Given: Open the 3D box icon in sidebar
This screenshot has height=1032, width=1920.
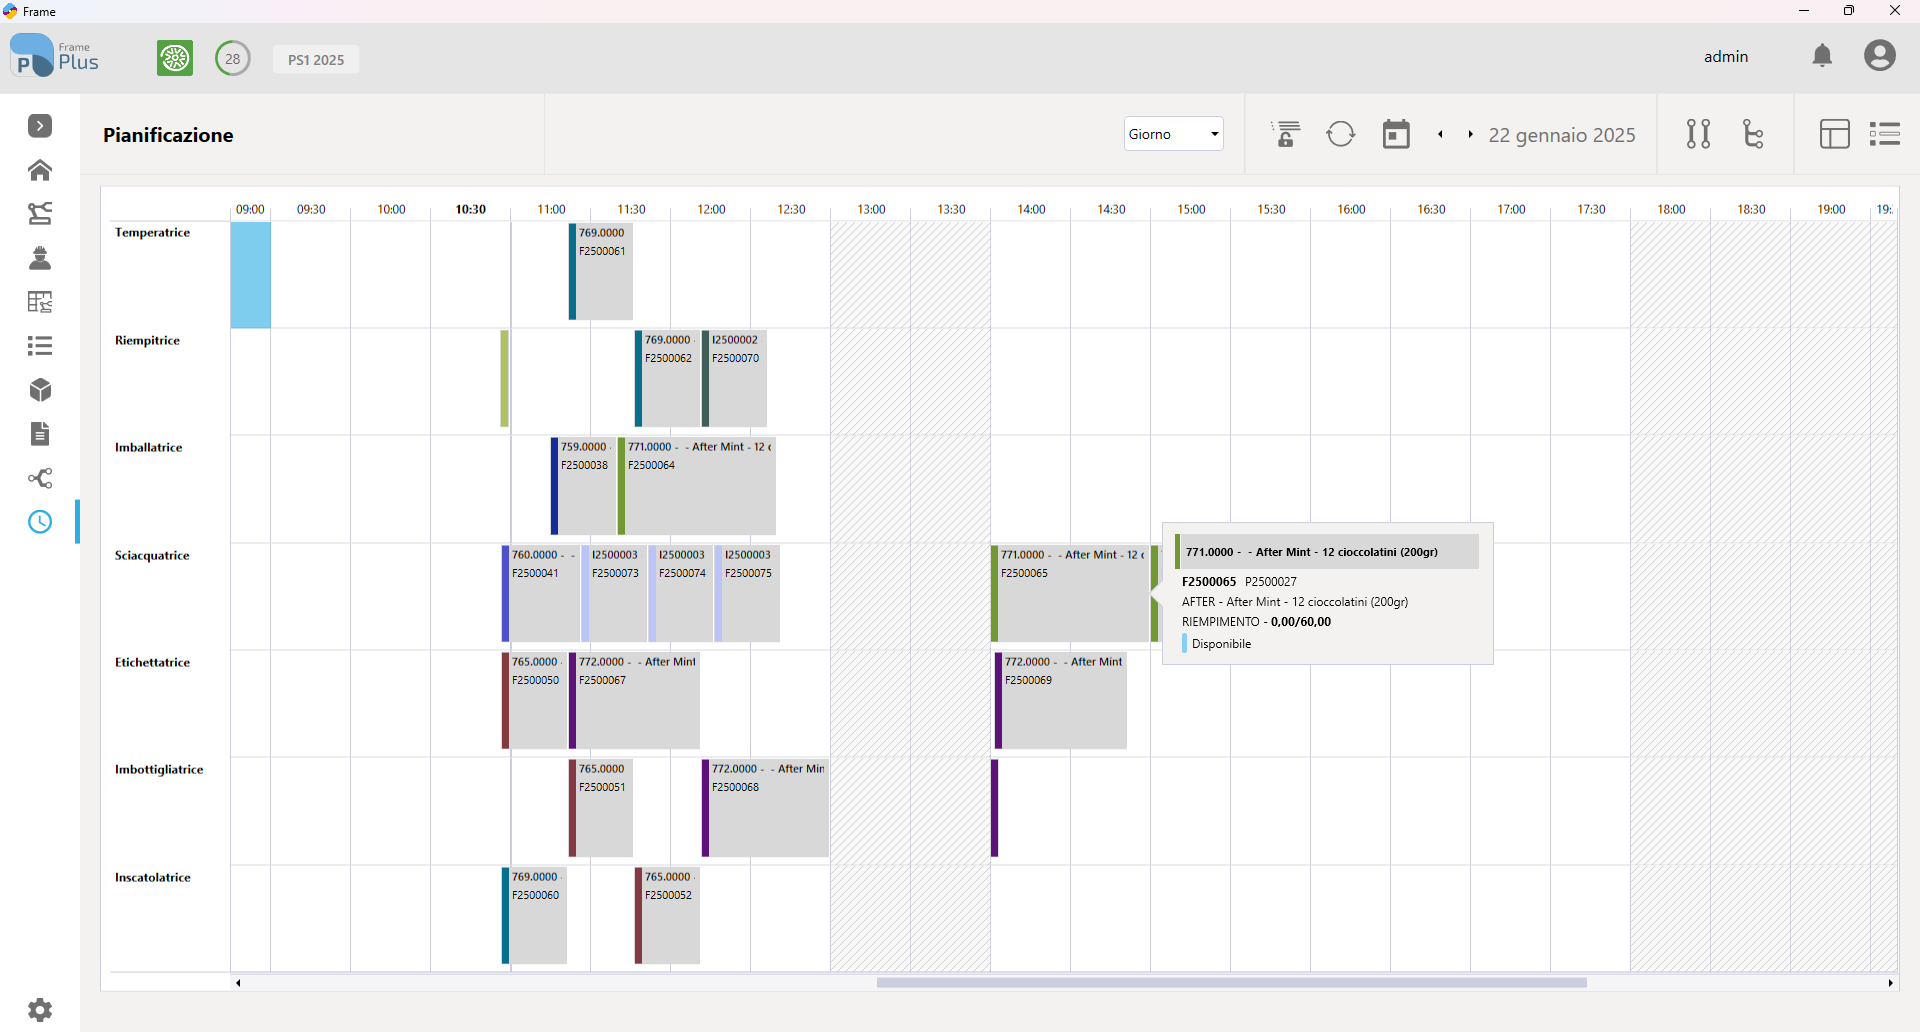Looking at the screenshot, I should click(40, 390).
